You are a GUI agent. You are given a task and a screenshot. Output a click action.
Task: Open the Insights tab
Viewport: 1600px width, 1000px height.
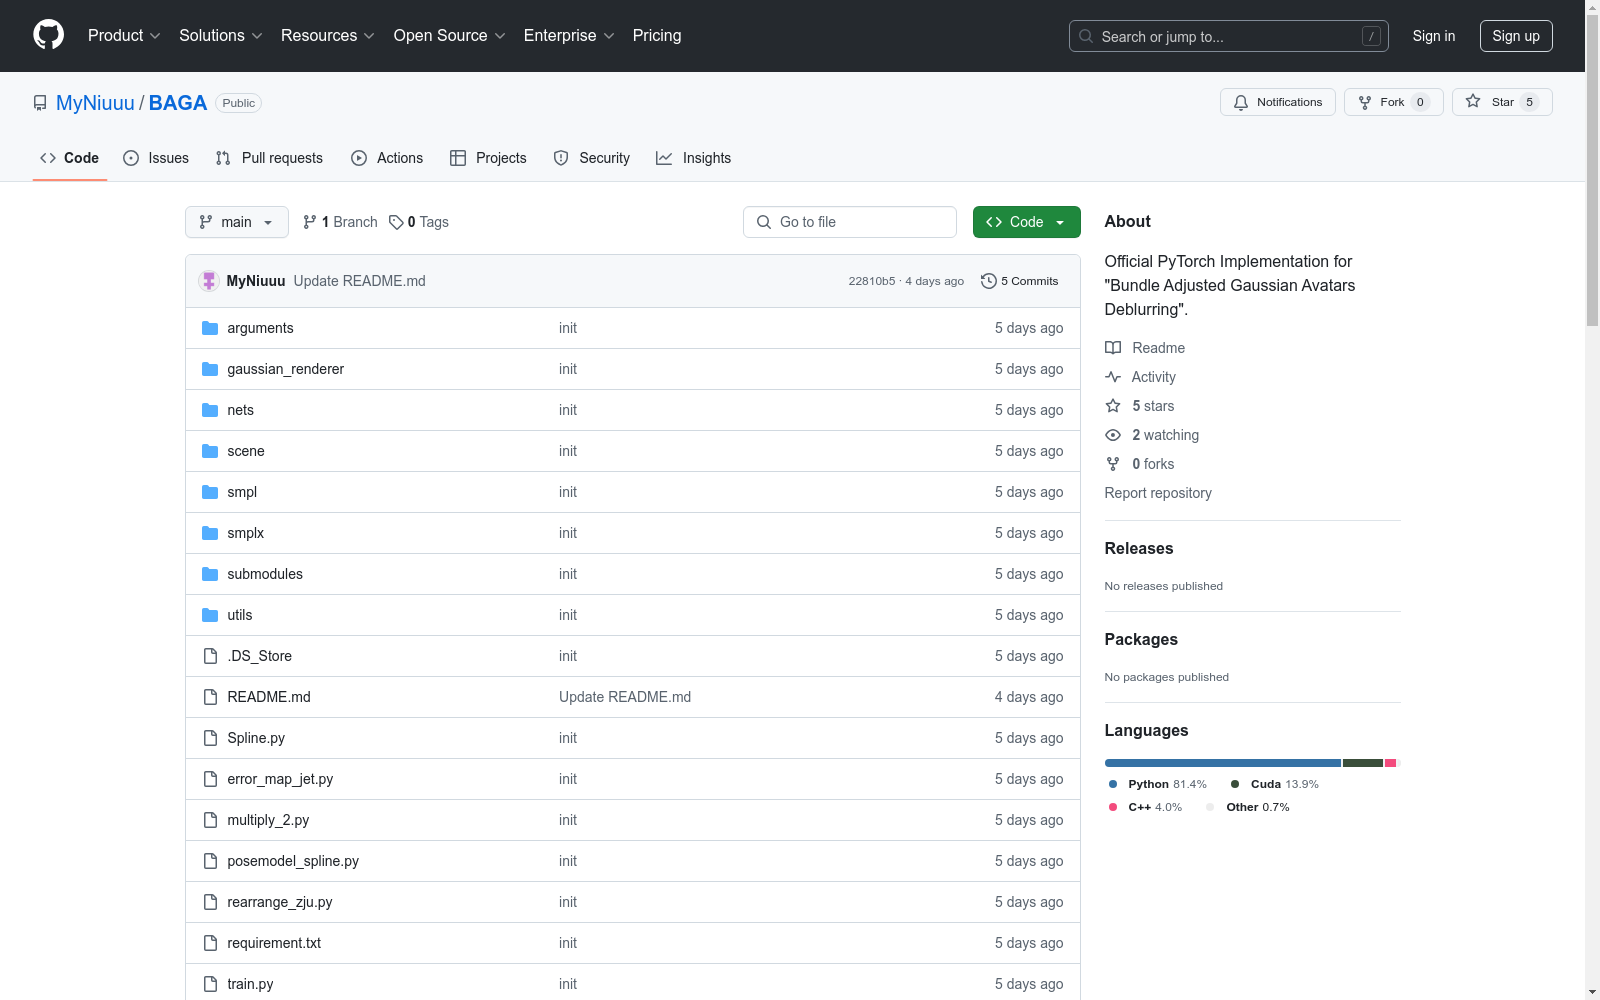pyautogui.click(x=693, y=158)
